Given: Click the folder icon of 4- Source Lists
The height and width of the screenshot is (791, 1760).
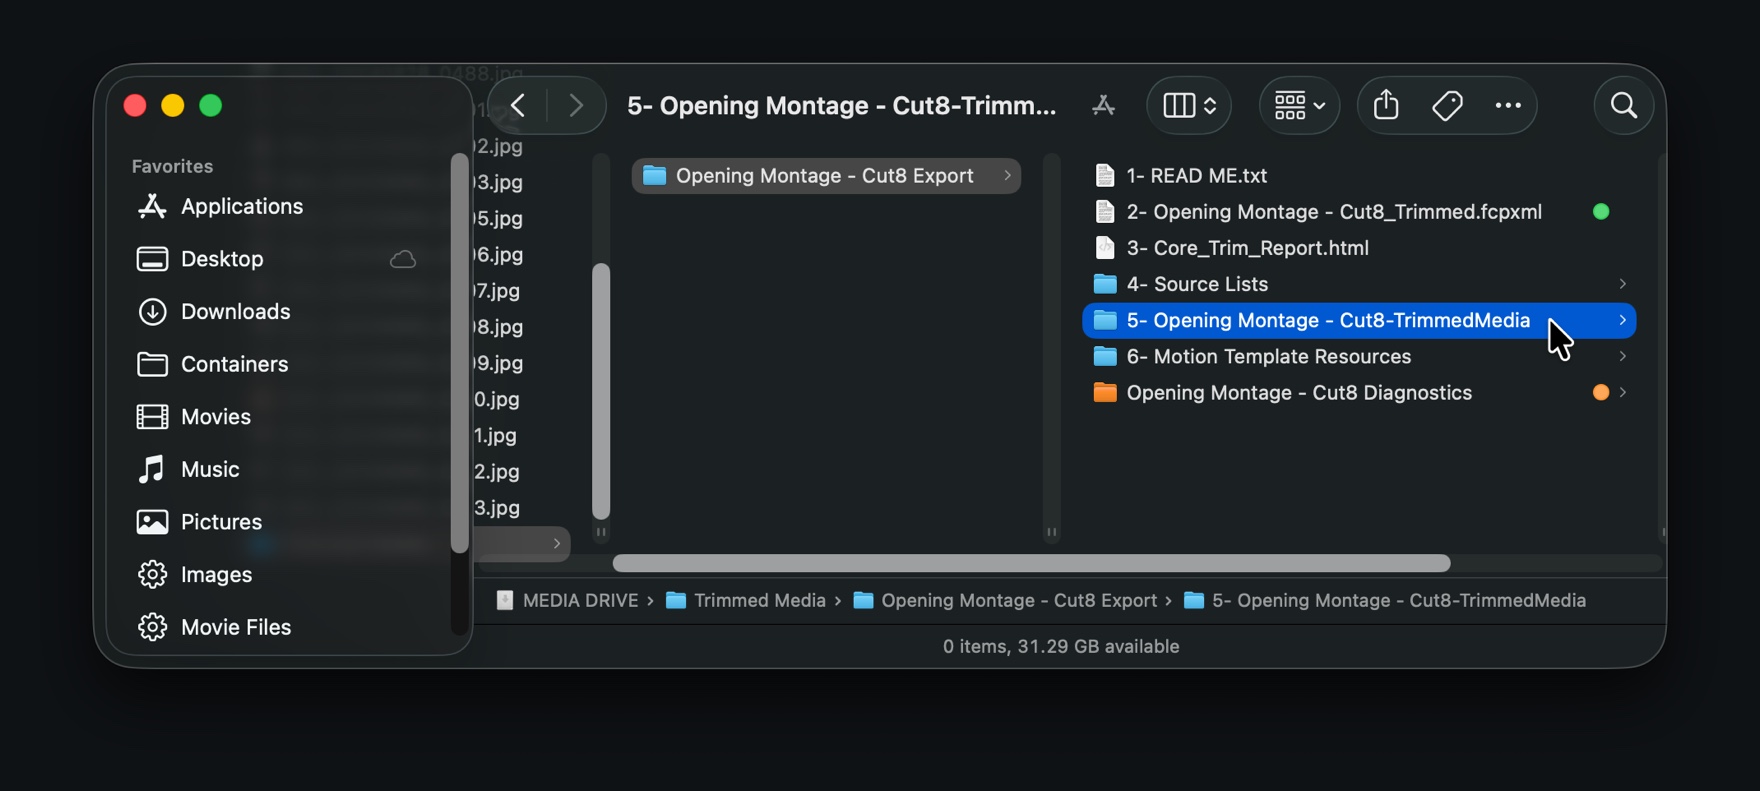Looking at the screenshot, I should [x=1105, y=284].
